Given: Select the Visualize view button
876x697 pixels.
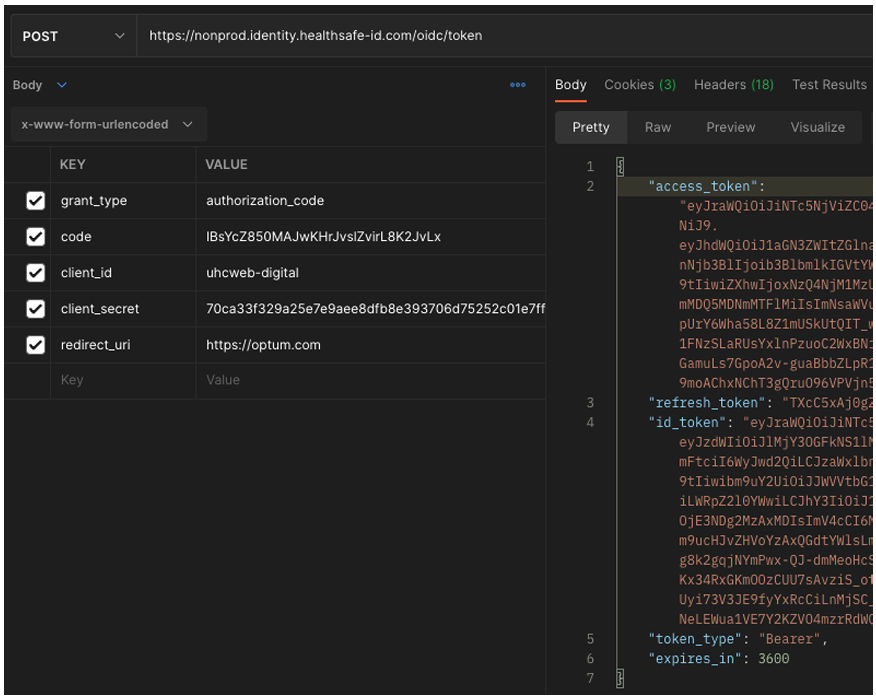Looking at the screenshot, I should 817,127.
